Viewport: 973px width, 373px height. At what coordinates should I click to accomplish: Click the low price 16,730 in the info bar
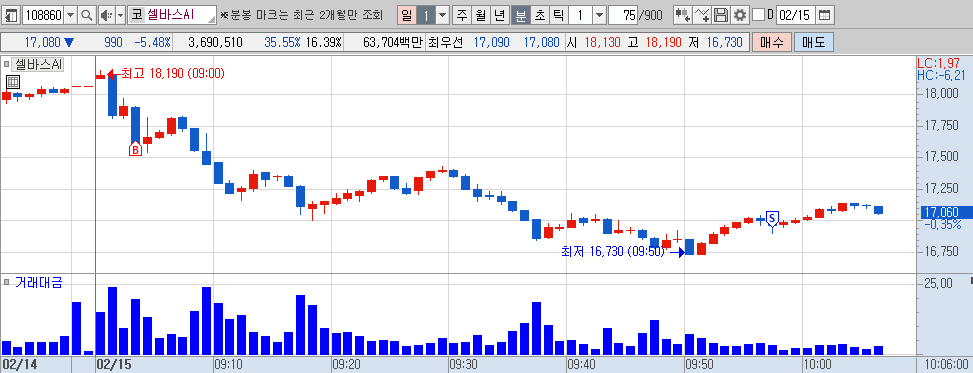tap(724, 42)
